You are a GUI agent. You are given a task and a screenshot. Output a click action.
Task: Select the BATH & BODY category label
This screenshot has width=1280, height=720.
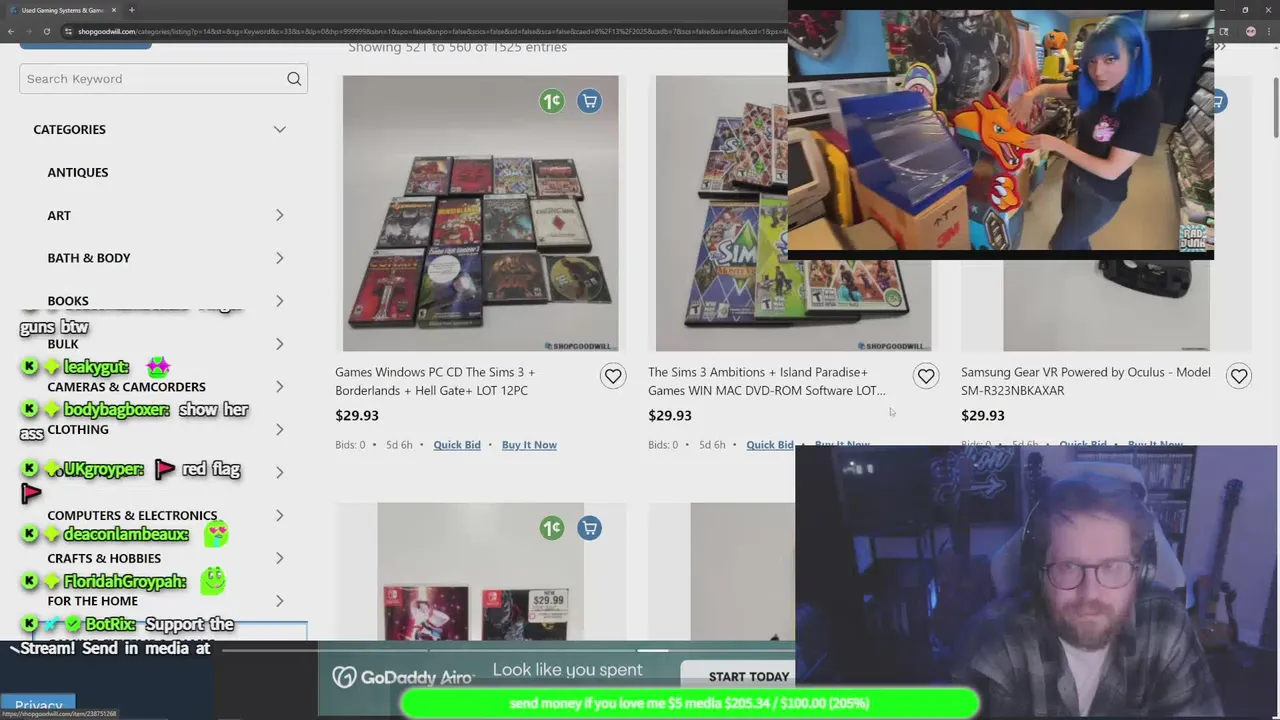89,258
